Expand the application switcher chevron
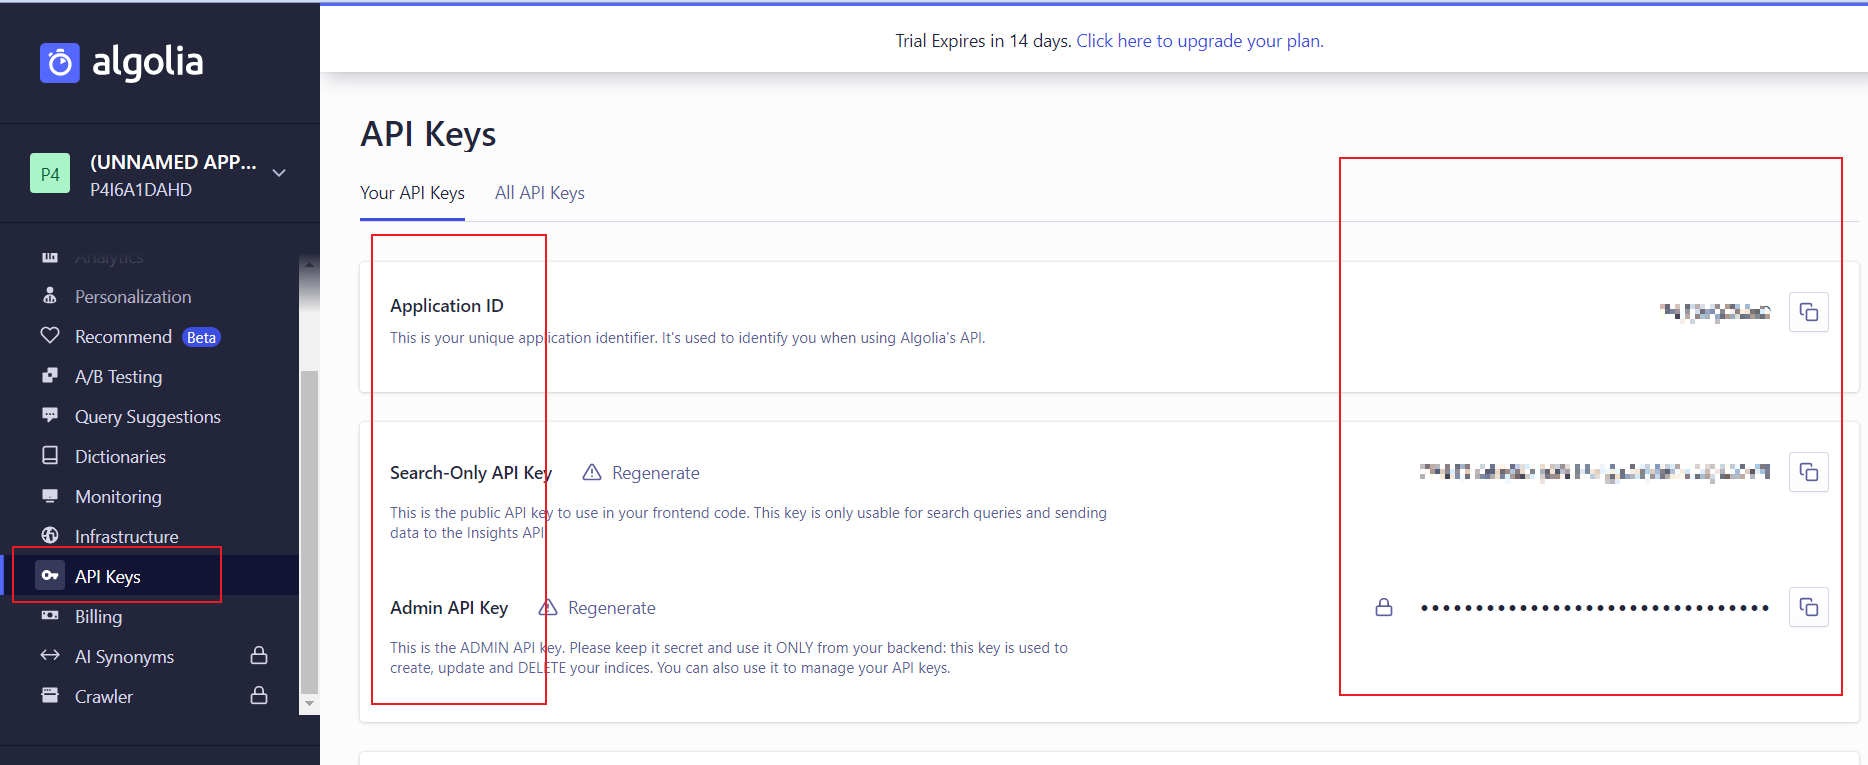1868x765 pixels. point(279,173)
